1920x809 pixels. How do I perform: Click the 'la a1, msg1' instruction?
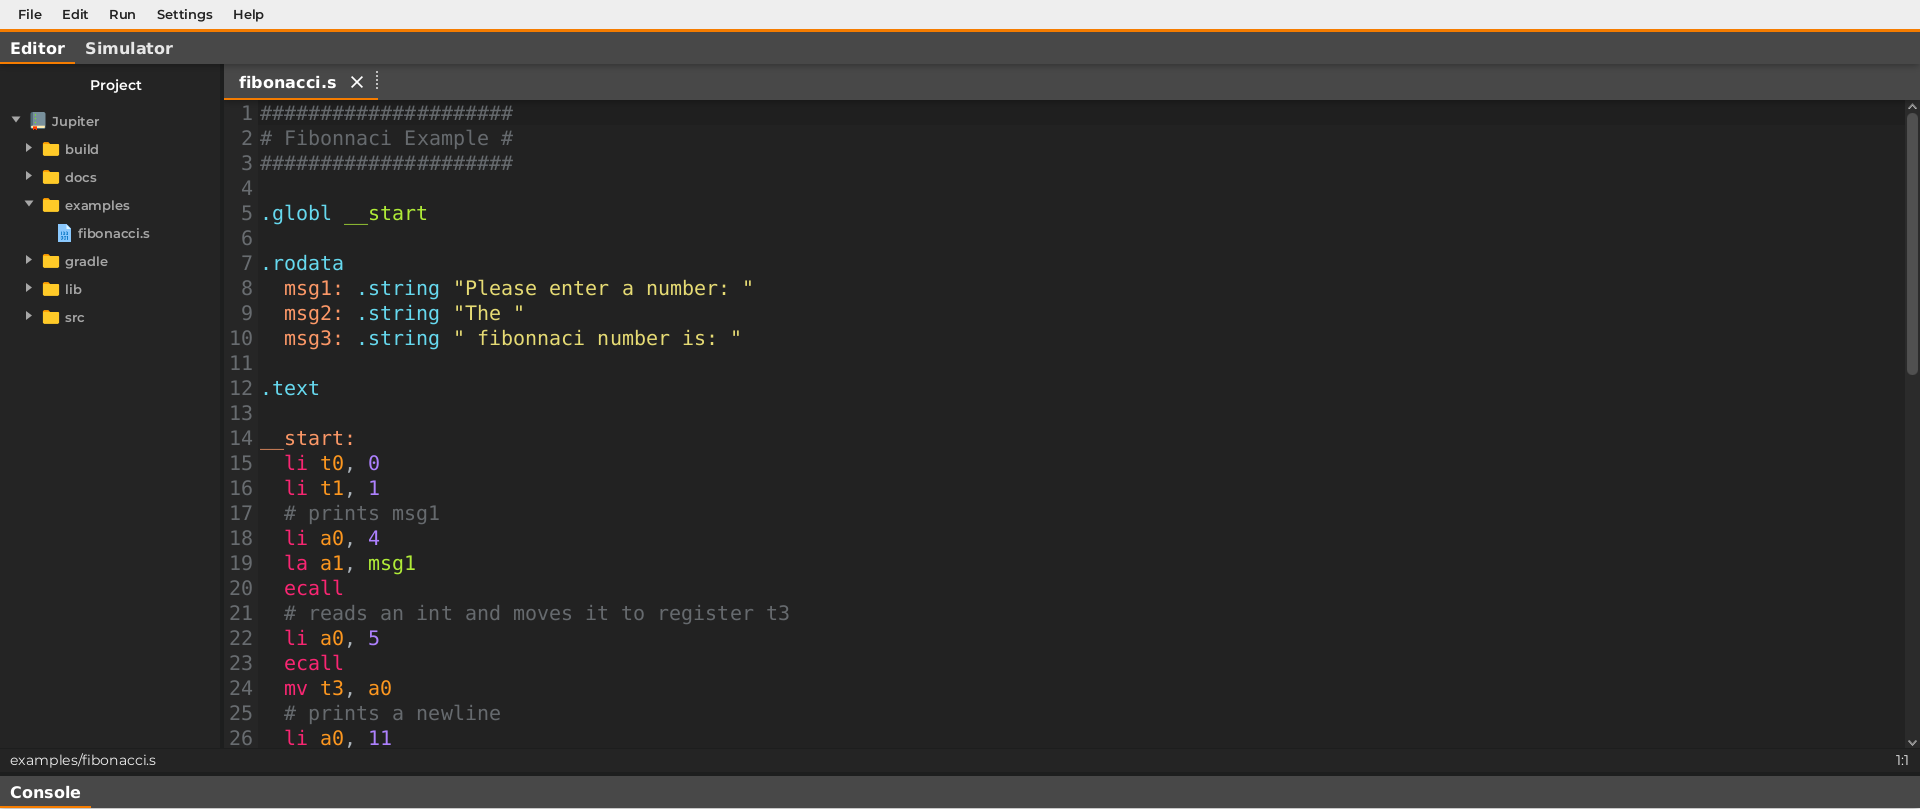[350, 563]
